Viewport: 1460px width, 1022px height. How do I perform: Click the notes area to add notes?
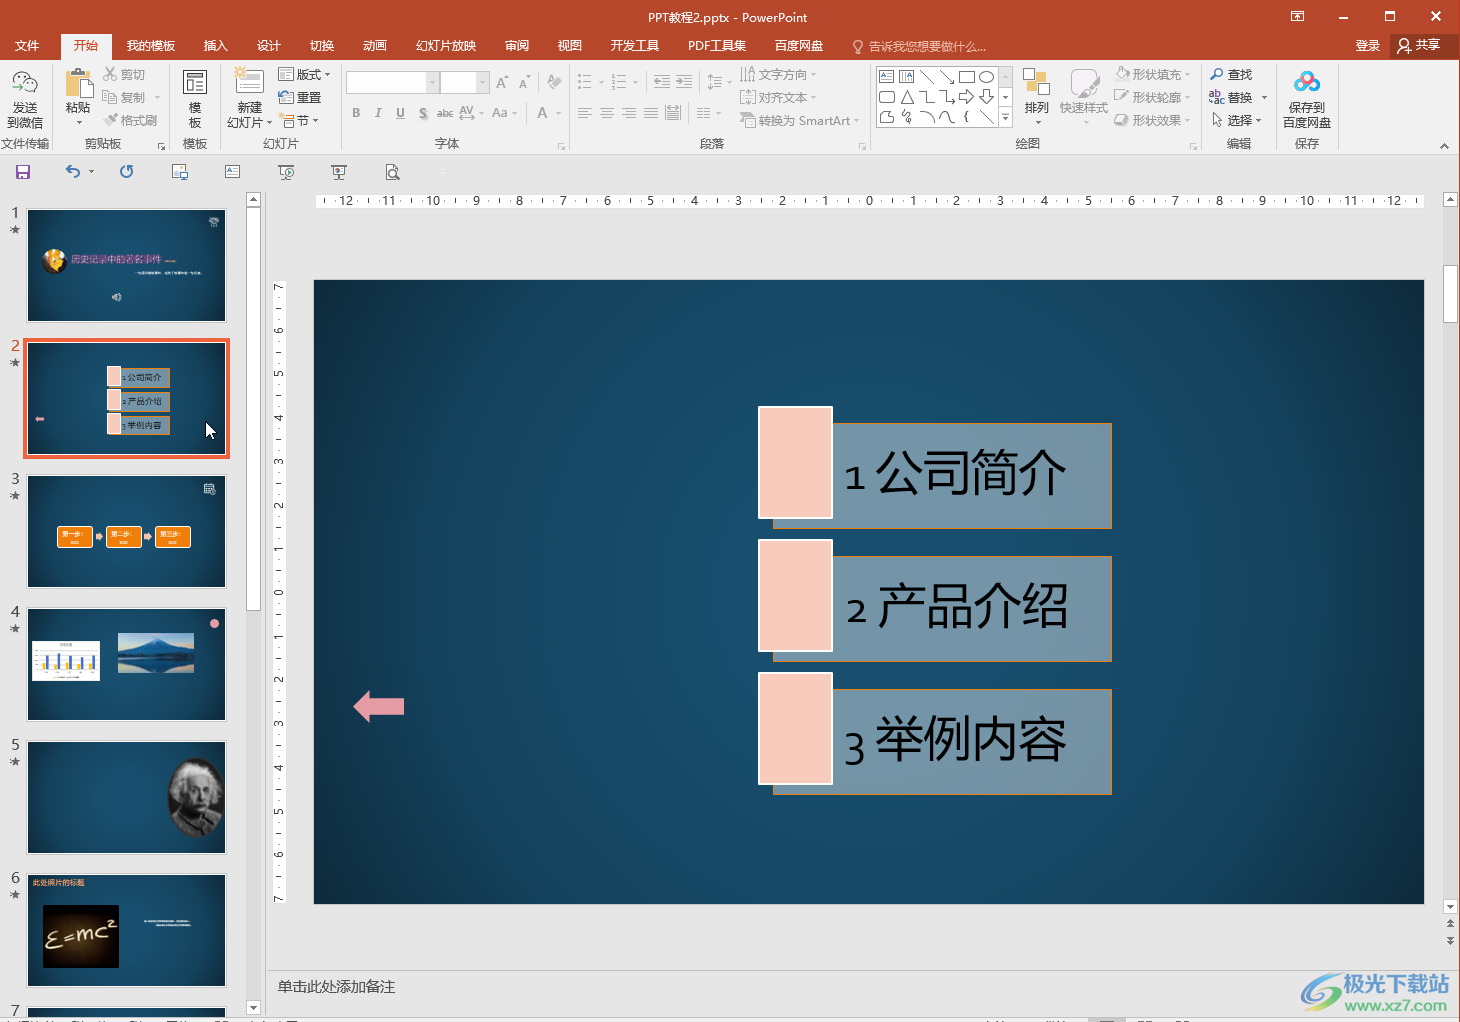tap(336, 987)
